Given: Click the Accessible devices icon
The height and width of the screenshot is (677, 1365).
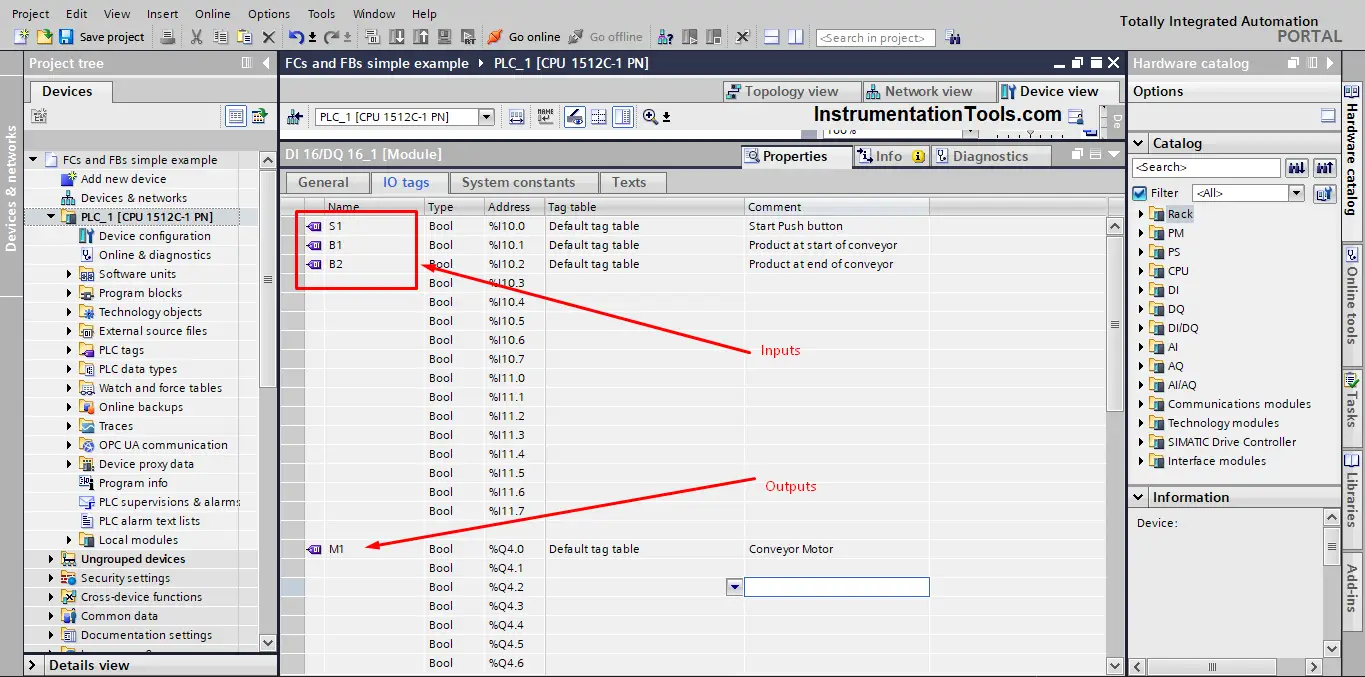Looking at the screenshot, I should point(665,37).
